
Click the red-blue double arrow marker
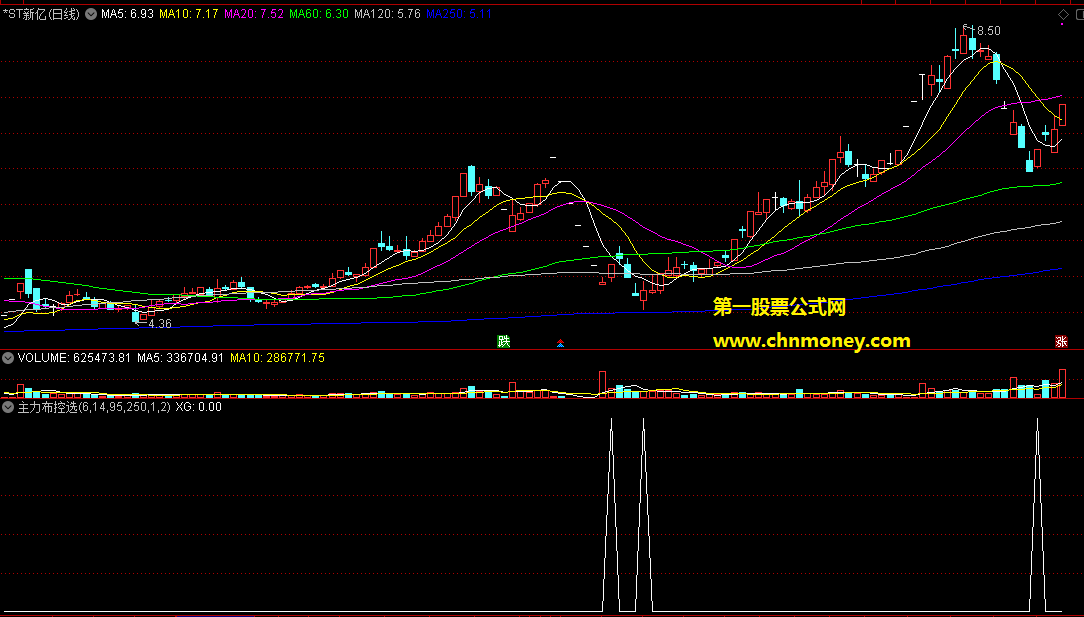(x=561, y=342)
